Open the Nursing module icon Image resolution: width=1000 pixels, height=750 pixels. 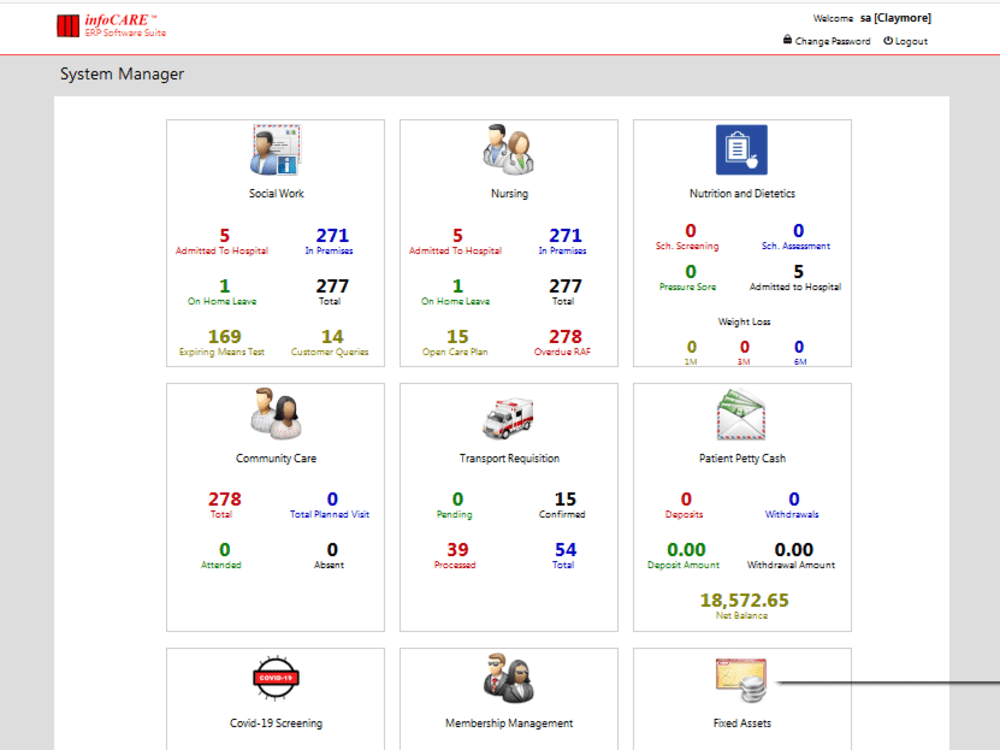(x=508, y=150)
